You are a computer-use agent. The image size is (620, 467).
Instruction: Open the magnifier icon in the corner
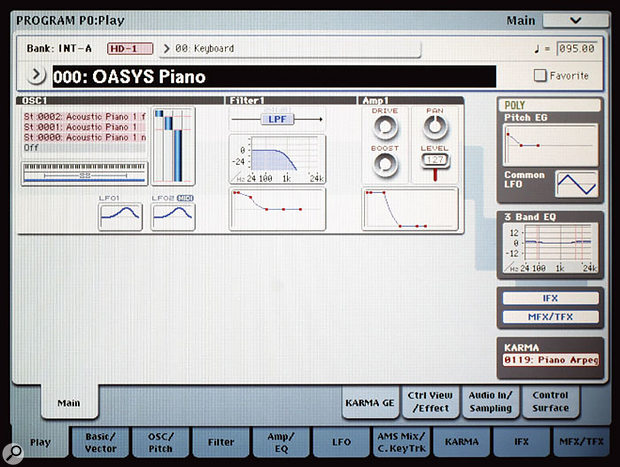pyautogui.click(x=13, y=454)
